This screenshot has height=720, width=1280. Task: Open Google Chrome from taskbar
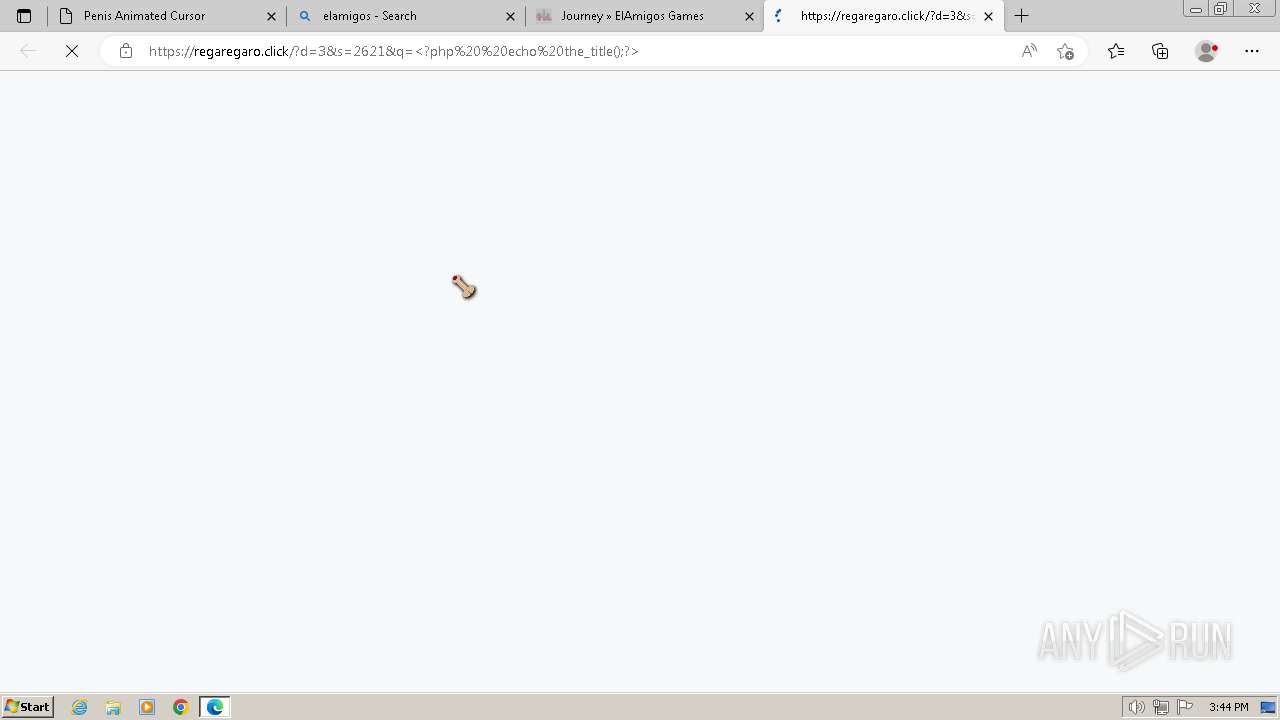click(x=181, y=707)
